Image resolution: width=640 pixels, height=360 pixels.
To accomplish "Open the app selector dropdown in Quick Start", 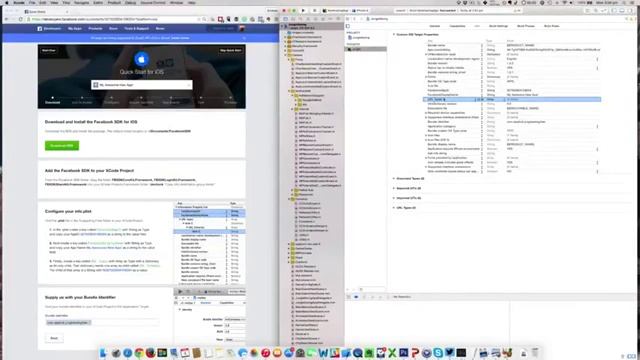I will 142,85.
